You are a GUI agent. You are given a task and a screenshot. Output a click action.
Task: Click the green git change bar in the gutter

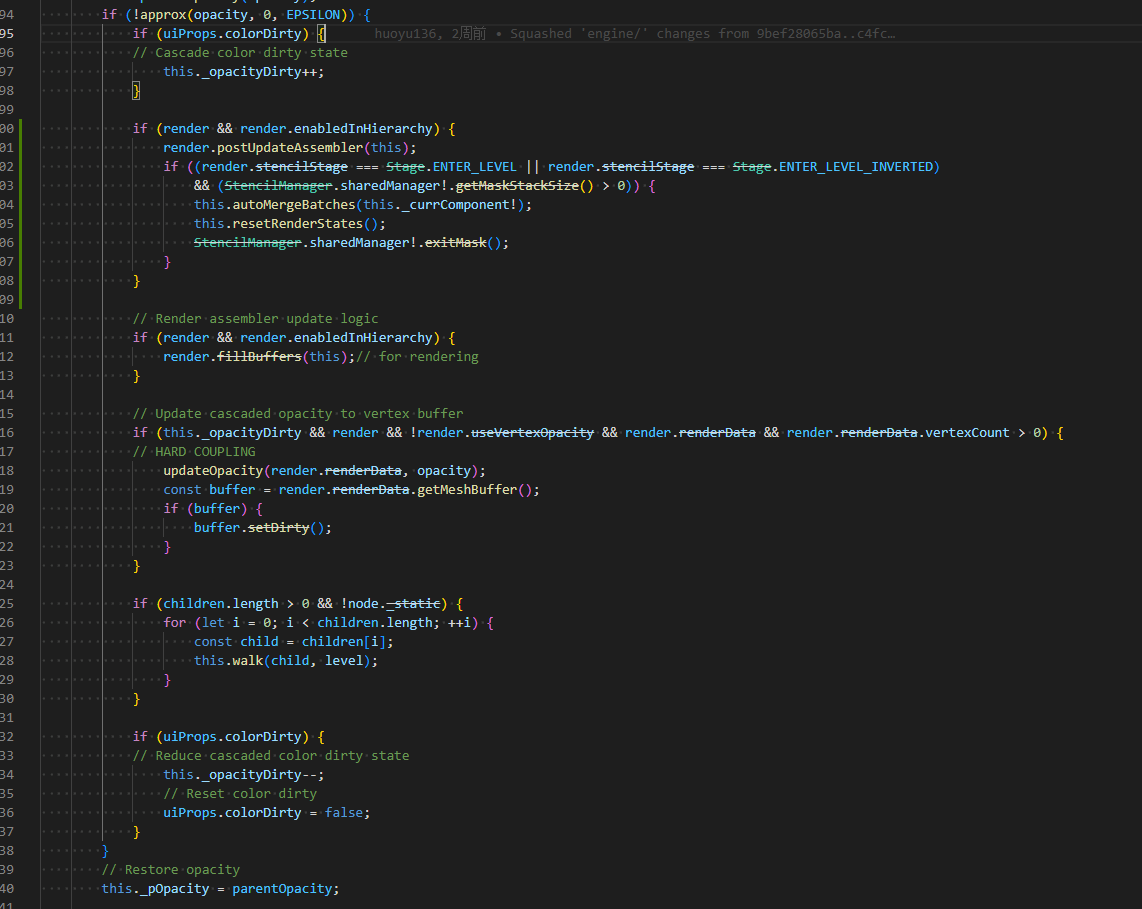[20, 213]
